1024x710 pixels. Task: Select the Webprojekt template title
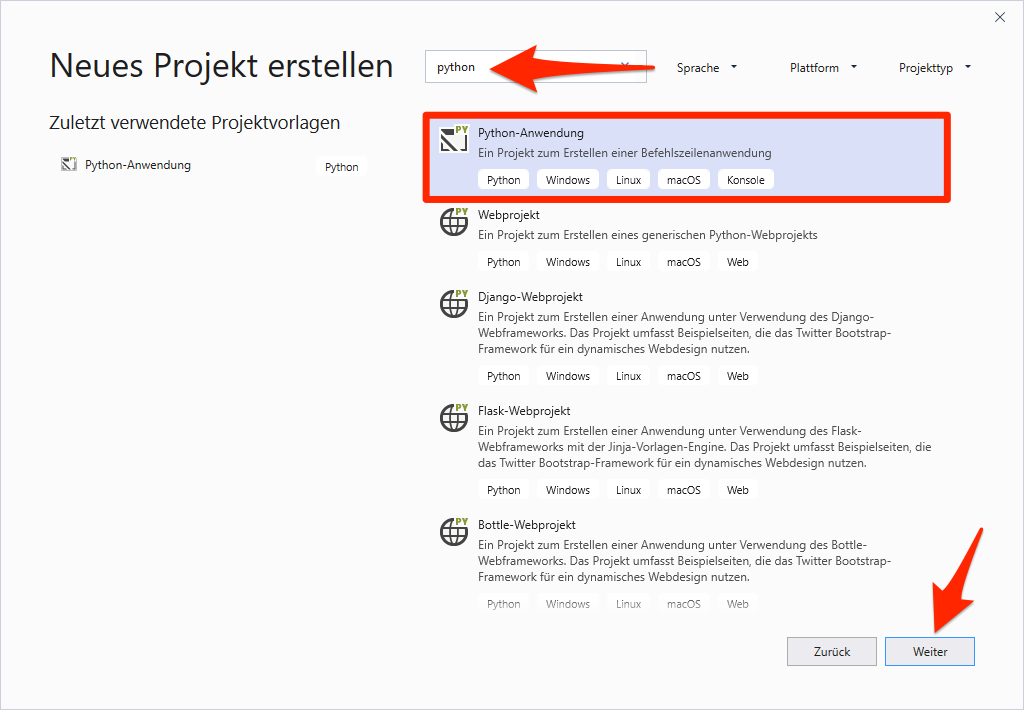tap(509, 215)
